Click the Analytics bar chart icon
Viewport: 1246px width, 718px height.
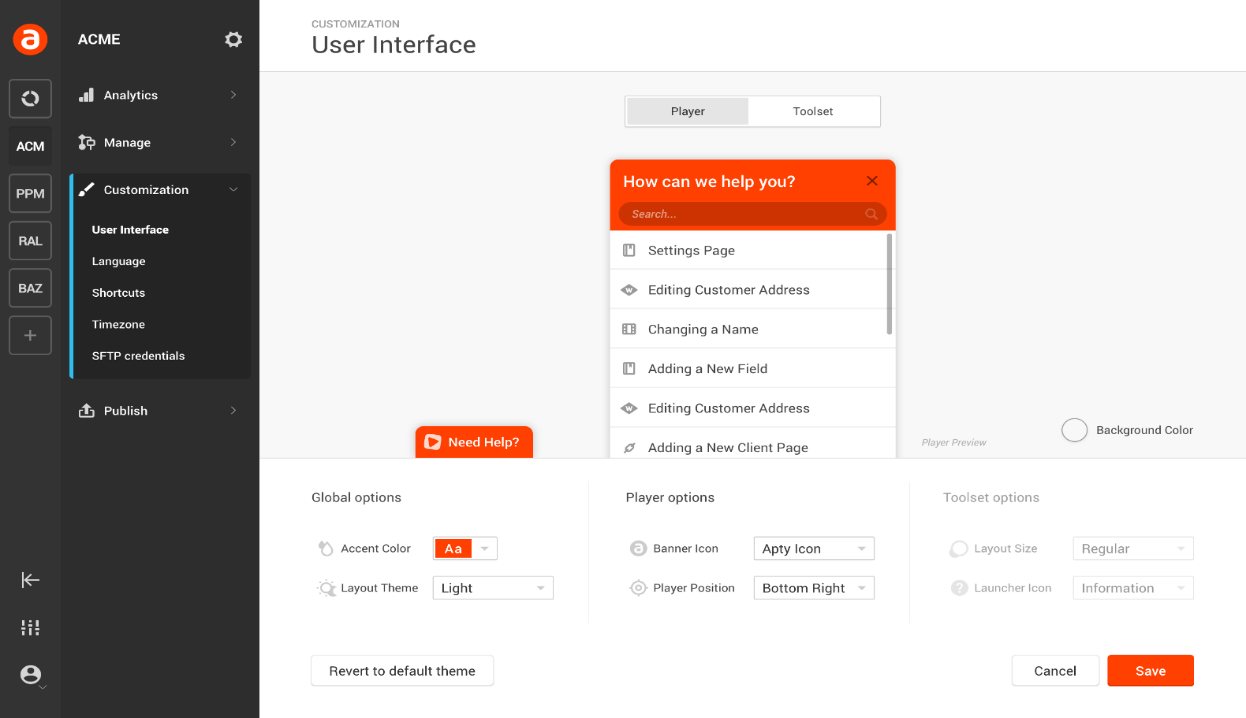point(86,95)
